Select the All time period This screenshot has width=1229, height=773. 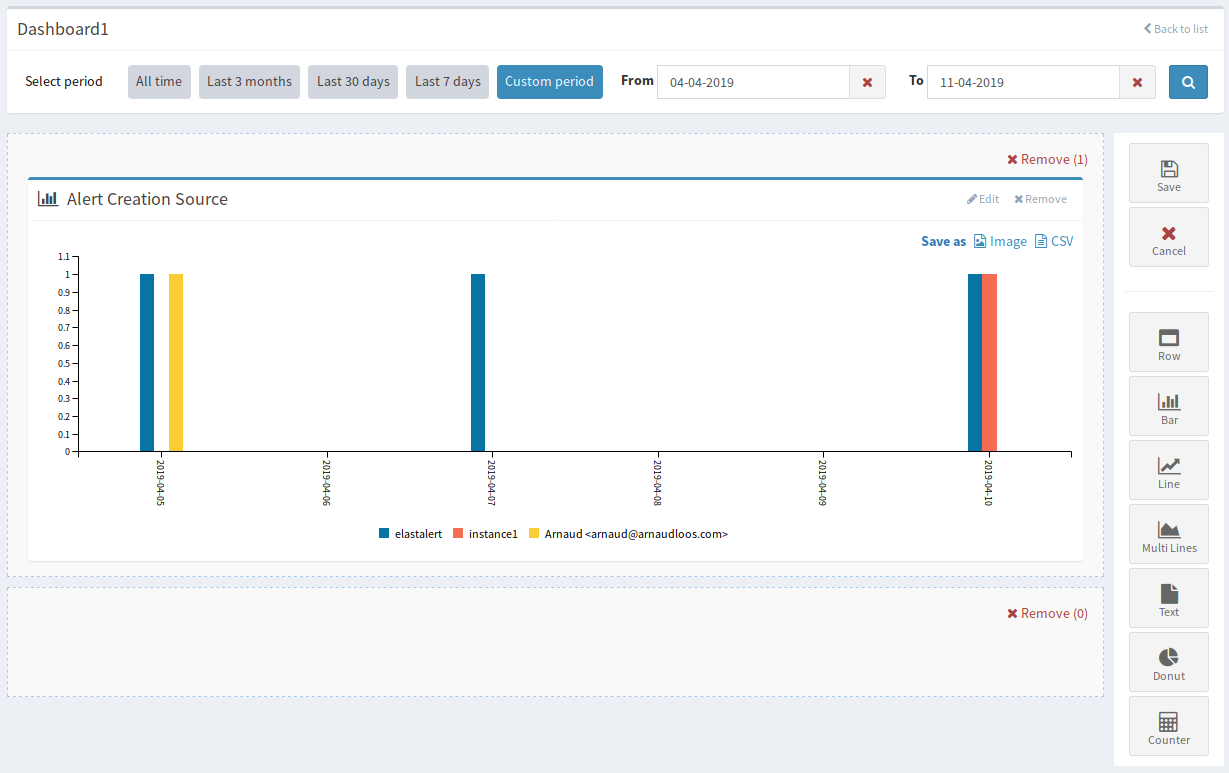coord(159,82)
